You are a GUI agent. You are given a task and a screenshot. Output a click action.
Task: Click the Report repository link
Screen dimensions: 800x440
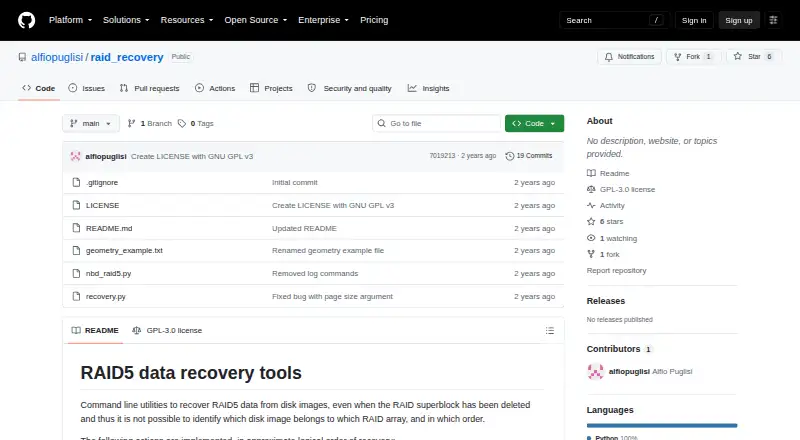616,271
